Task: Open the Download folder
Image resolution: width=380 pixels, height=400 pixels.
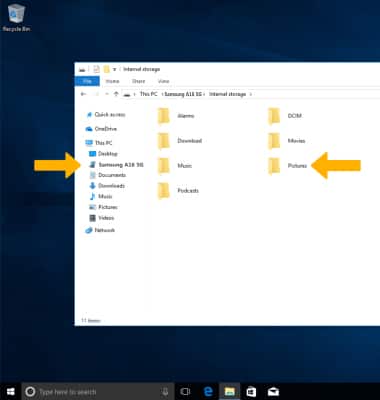Action: pyautogui.click(x=180, y=141)
